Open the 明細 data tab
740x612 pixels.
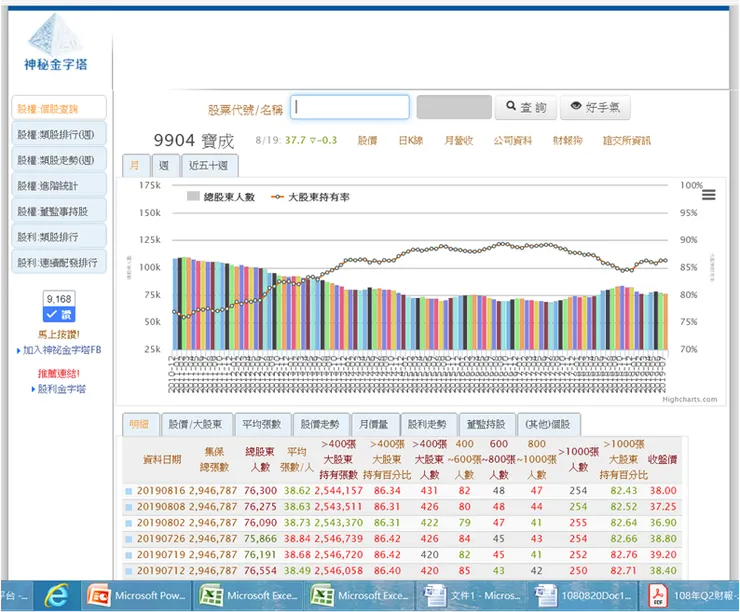140,424
